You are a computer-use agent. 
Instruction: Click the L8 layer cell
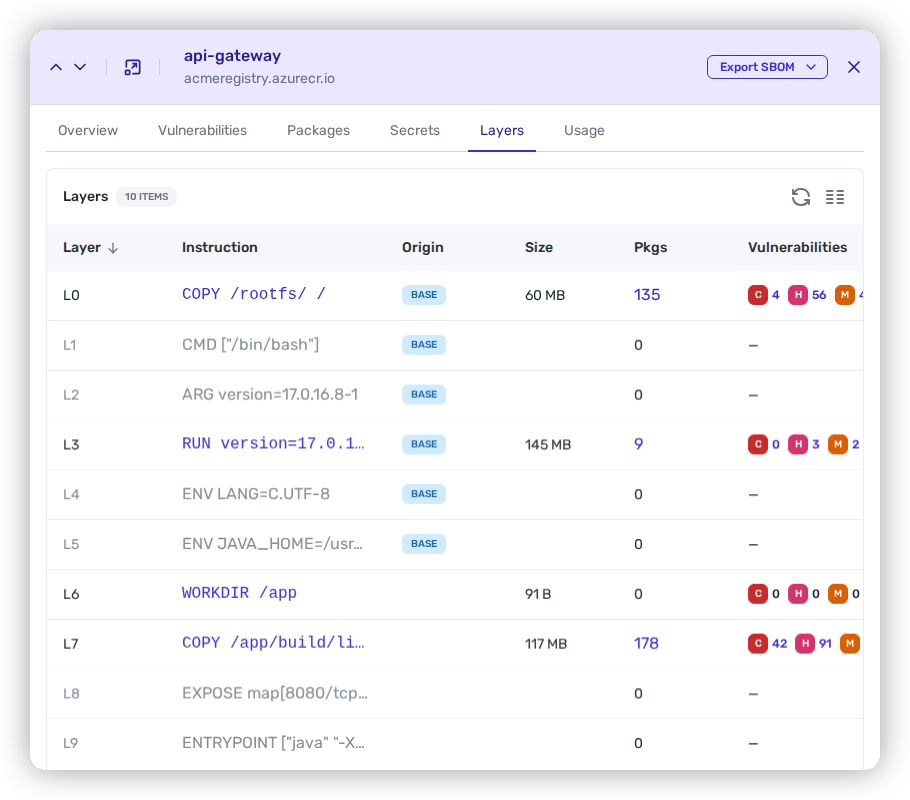(71, 694)
